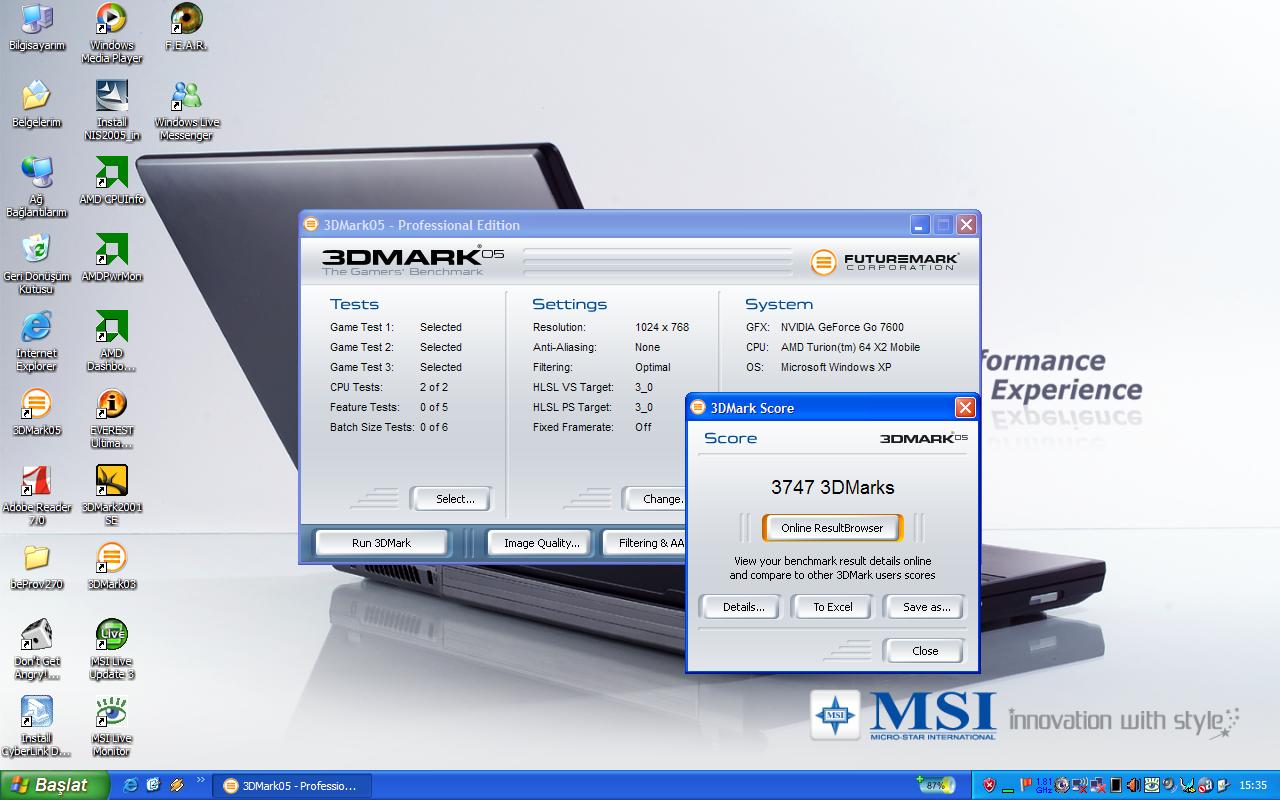1280x800 pixels.
Task: Launch the AMD CPUInfo shortcut
Action: [111, 182]
